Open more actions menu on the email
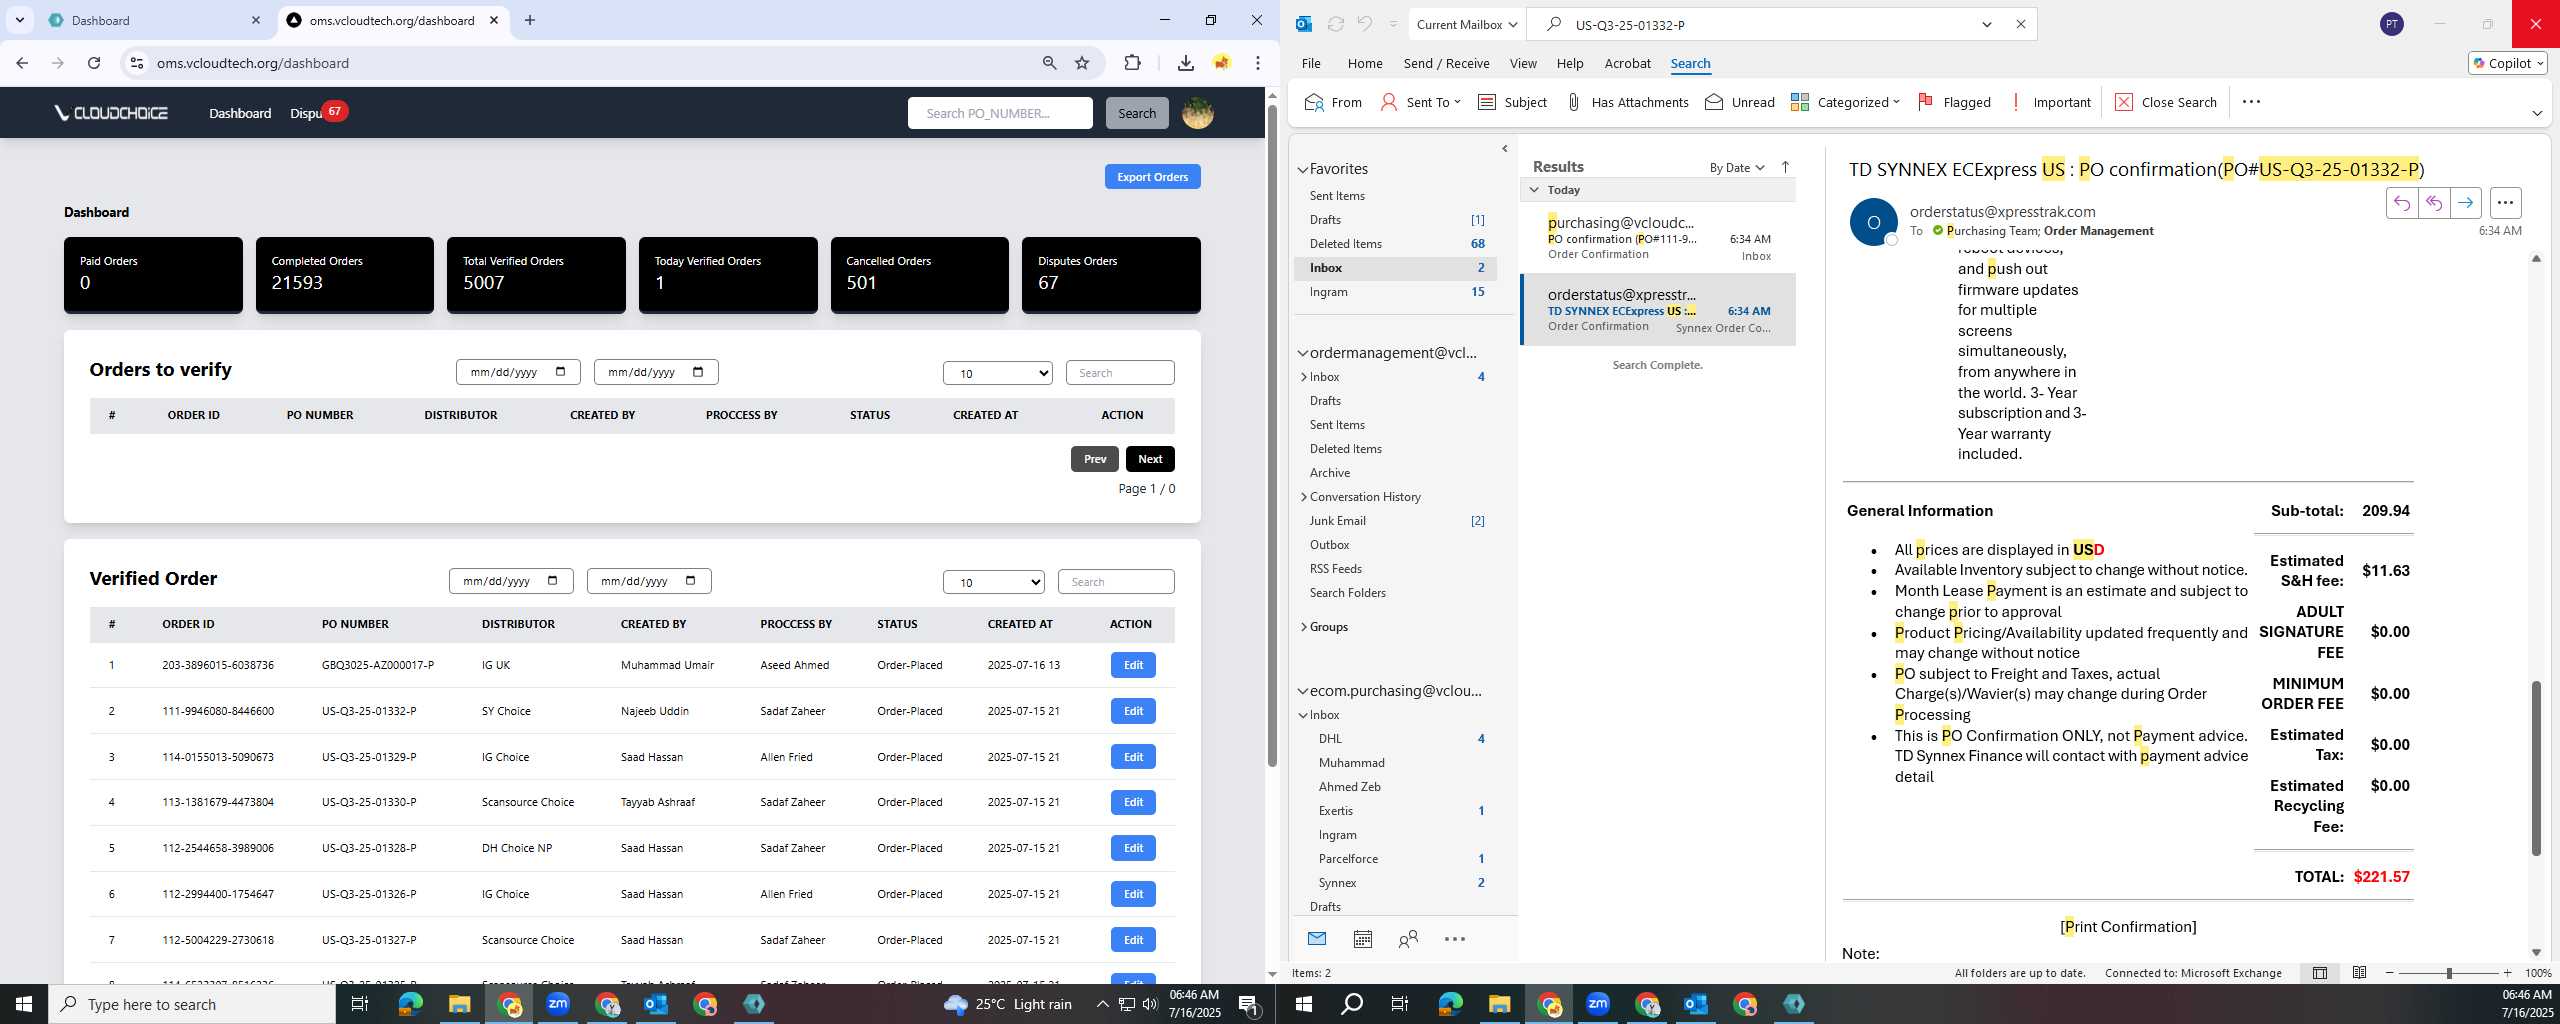Image resolution: width=2560 pixels, height=1024 pixels. point(2505,203)
